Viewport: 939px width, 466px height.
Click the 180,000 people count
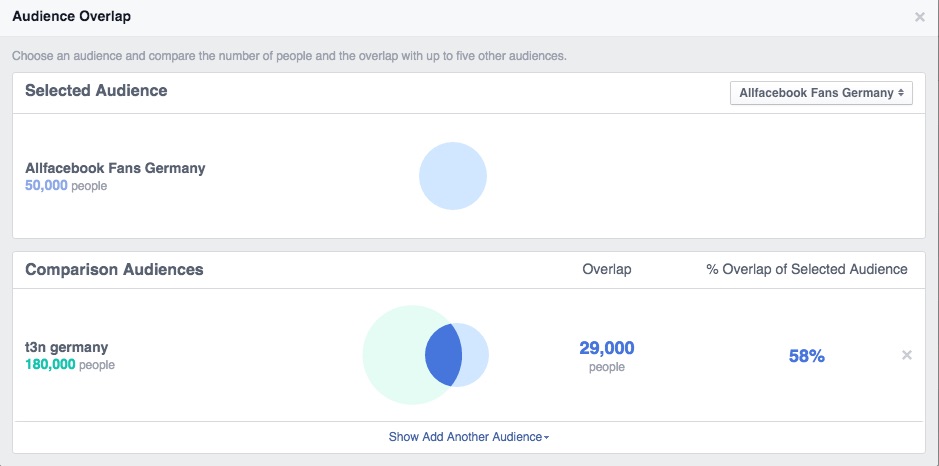pos(69,364)
